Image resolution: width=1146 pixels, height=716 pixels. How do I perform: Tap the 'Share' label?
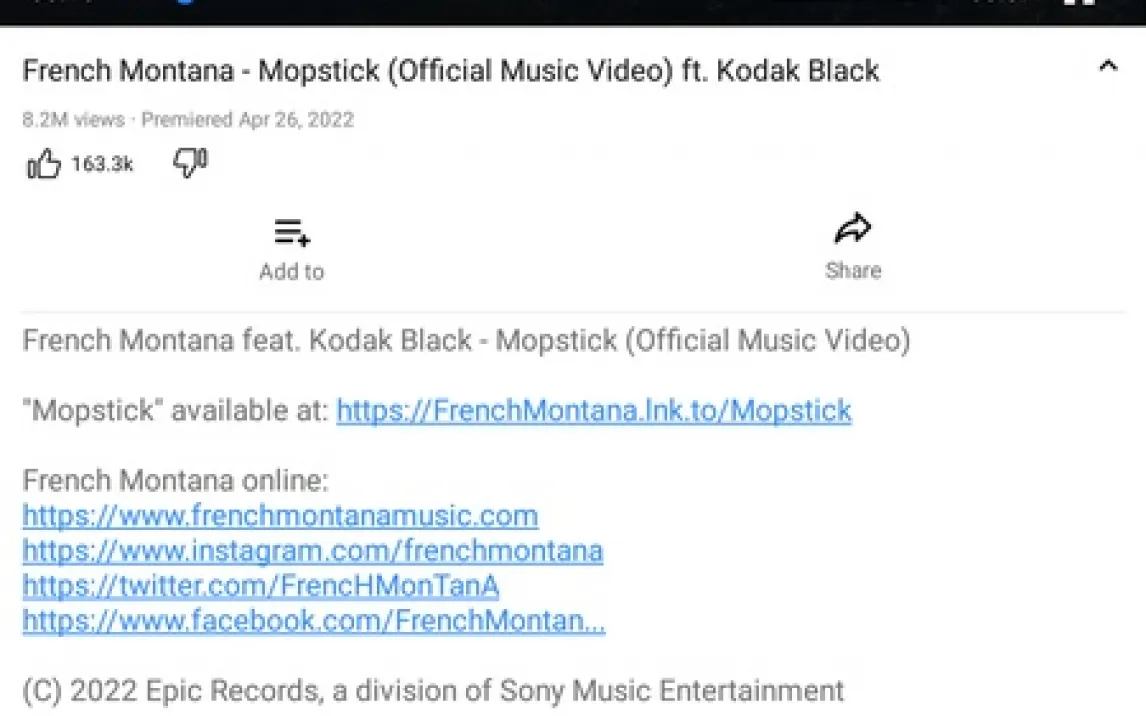coord(853,270)
